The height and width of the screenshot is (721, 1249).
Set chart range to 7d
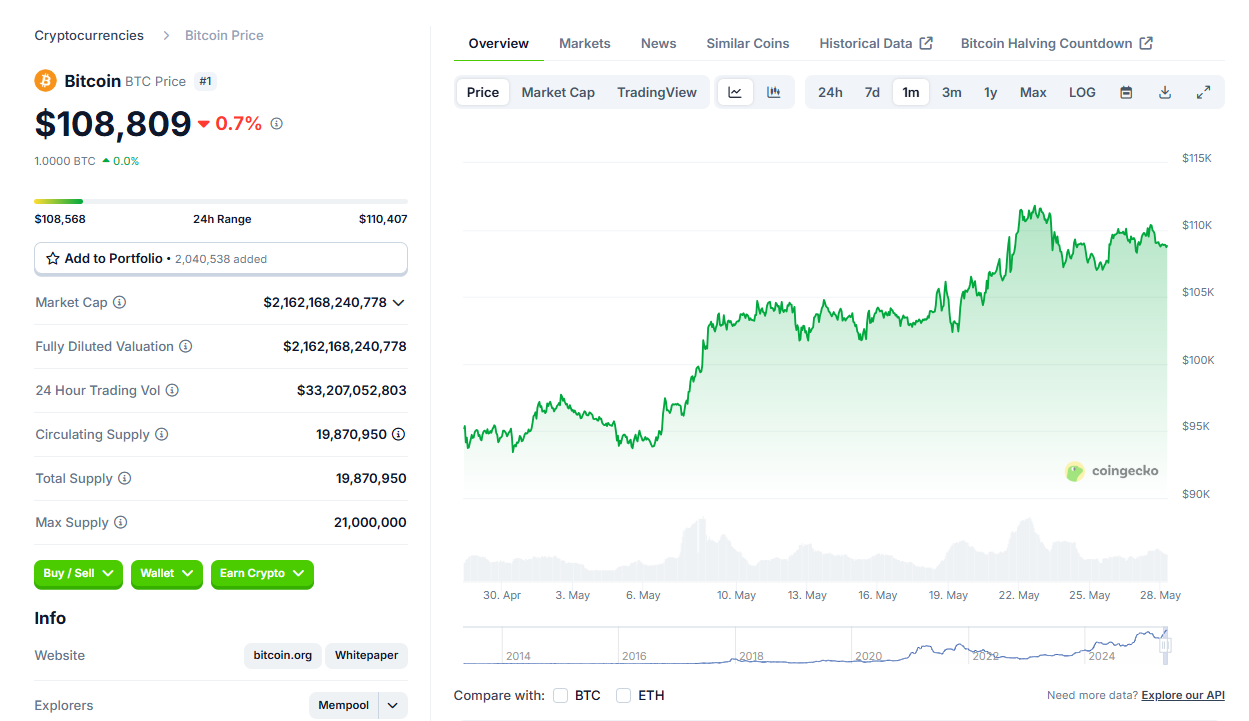pyautogui.click(x=872, y=92)
